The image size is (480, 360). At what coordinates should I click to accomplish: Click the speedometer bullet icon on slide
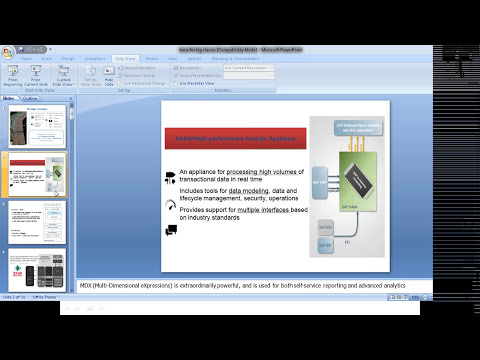(170, 205)
